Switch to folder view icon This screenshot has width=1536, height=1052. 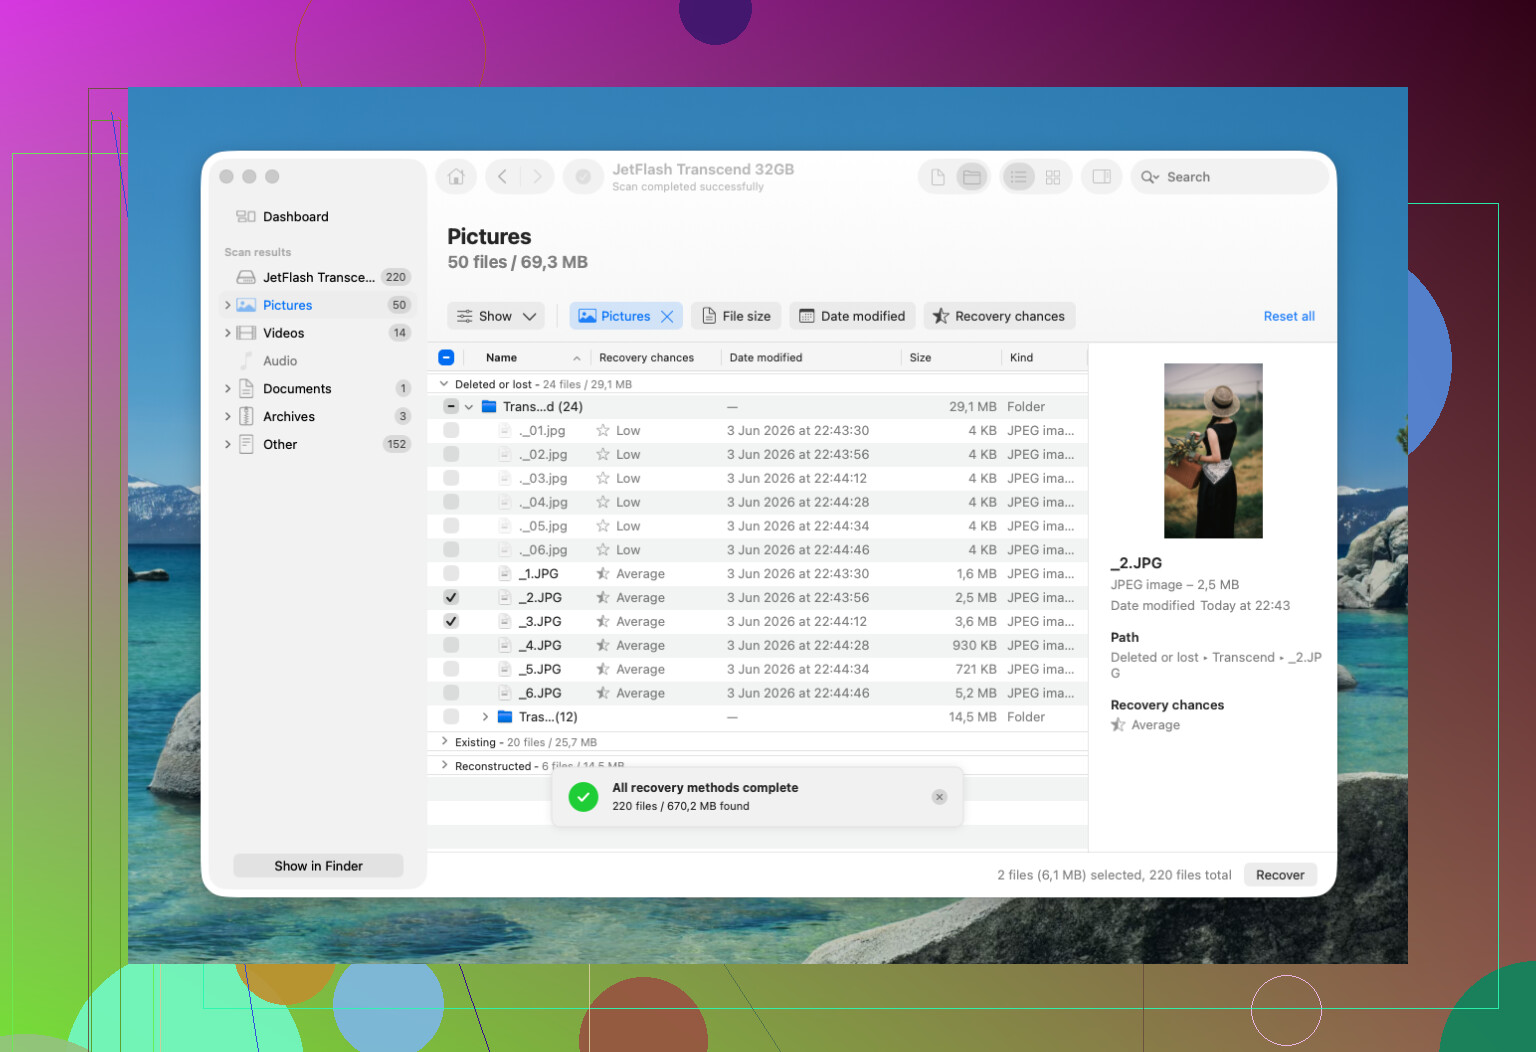971,177
